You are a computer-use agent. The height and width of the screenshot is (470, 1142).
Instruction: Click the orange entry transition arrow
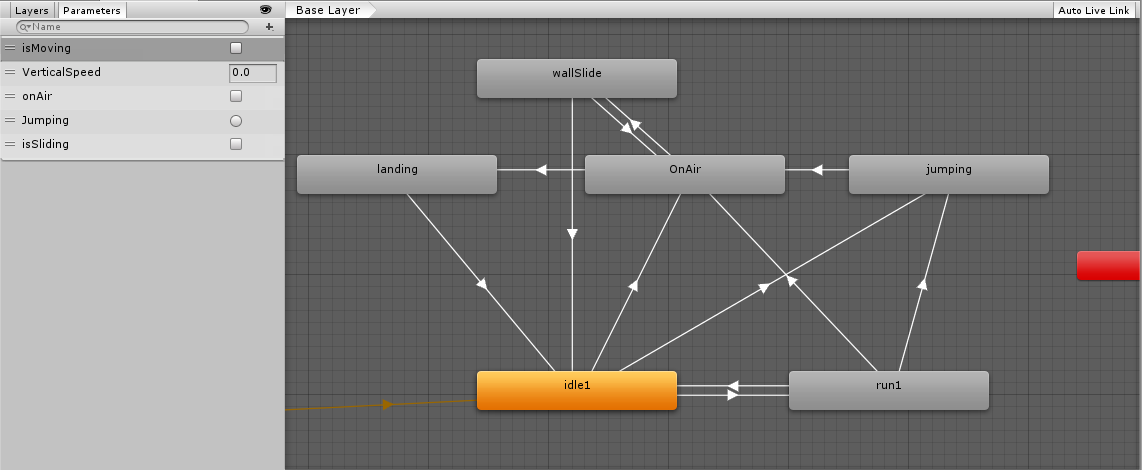388,404
